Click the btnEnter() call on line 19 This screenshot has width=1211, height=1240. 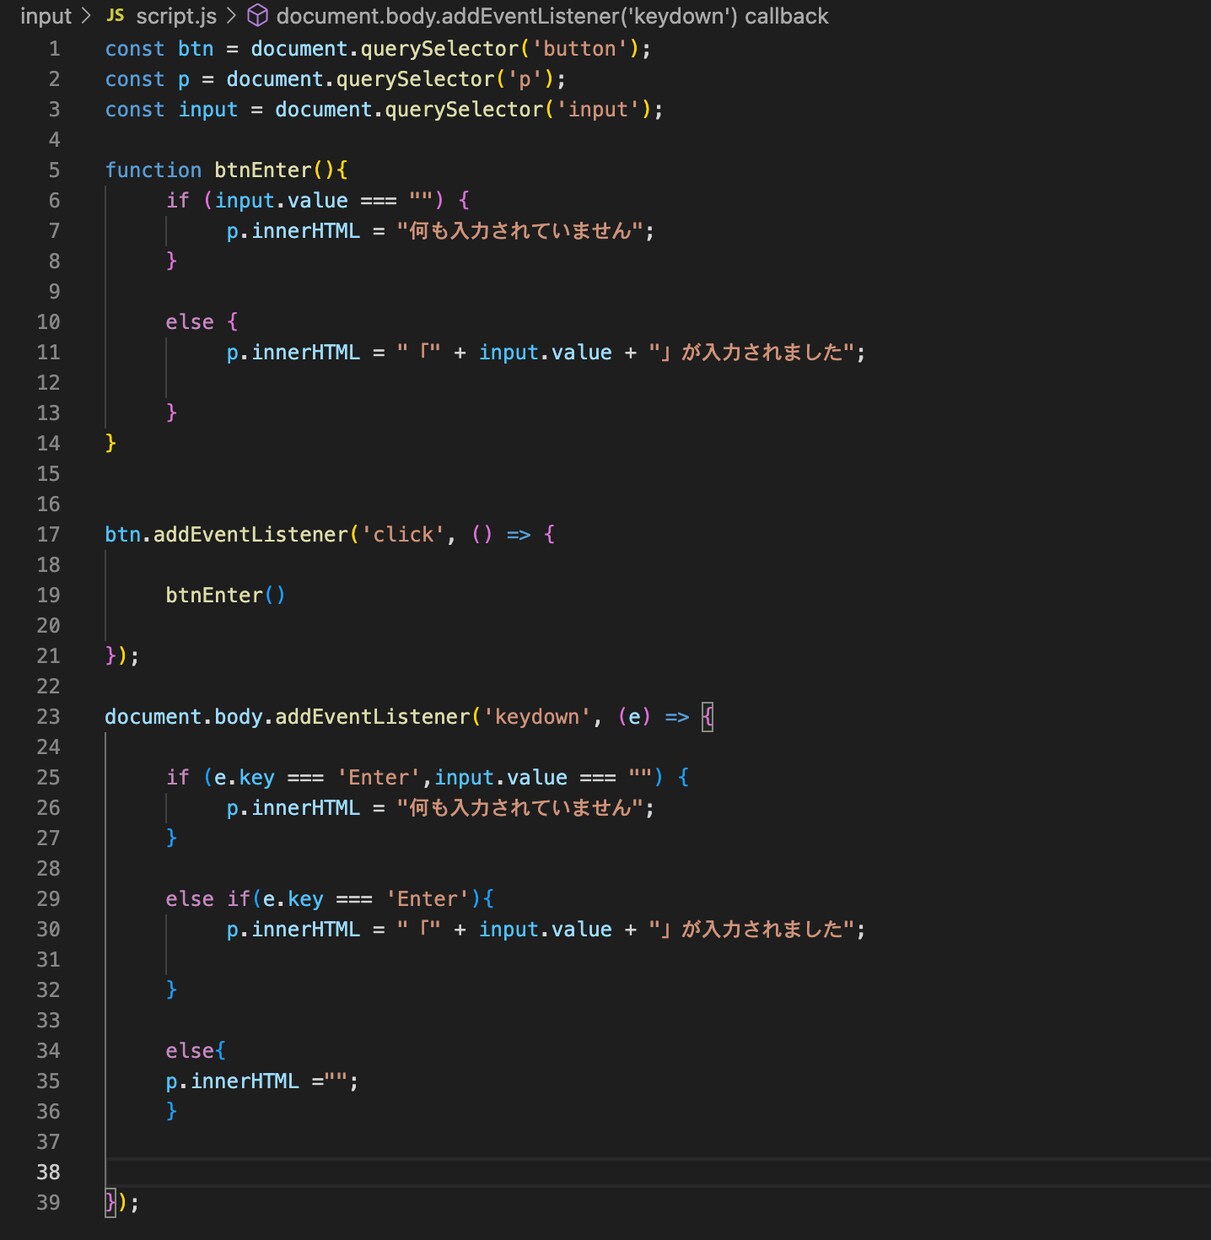tap(226, 595)
